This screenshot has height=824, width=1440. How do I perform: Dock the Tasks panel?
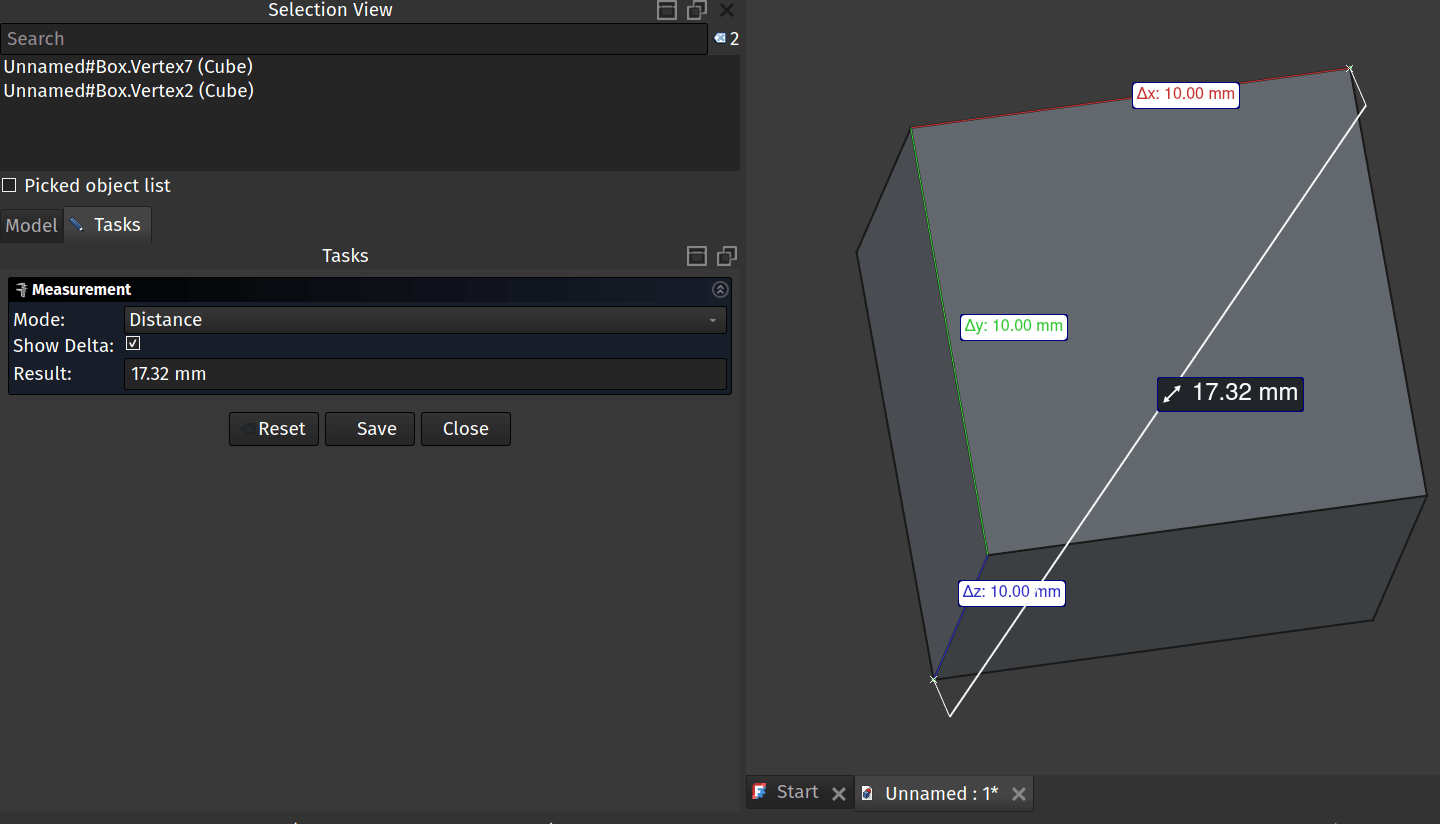tap(696, 255)
